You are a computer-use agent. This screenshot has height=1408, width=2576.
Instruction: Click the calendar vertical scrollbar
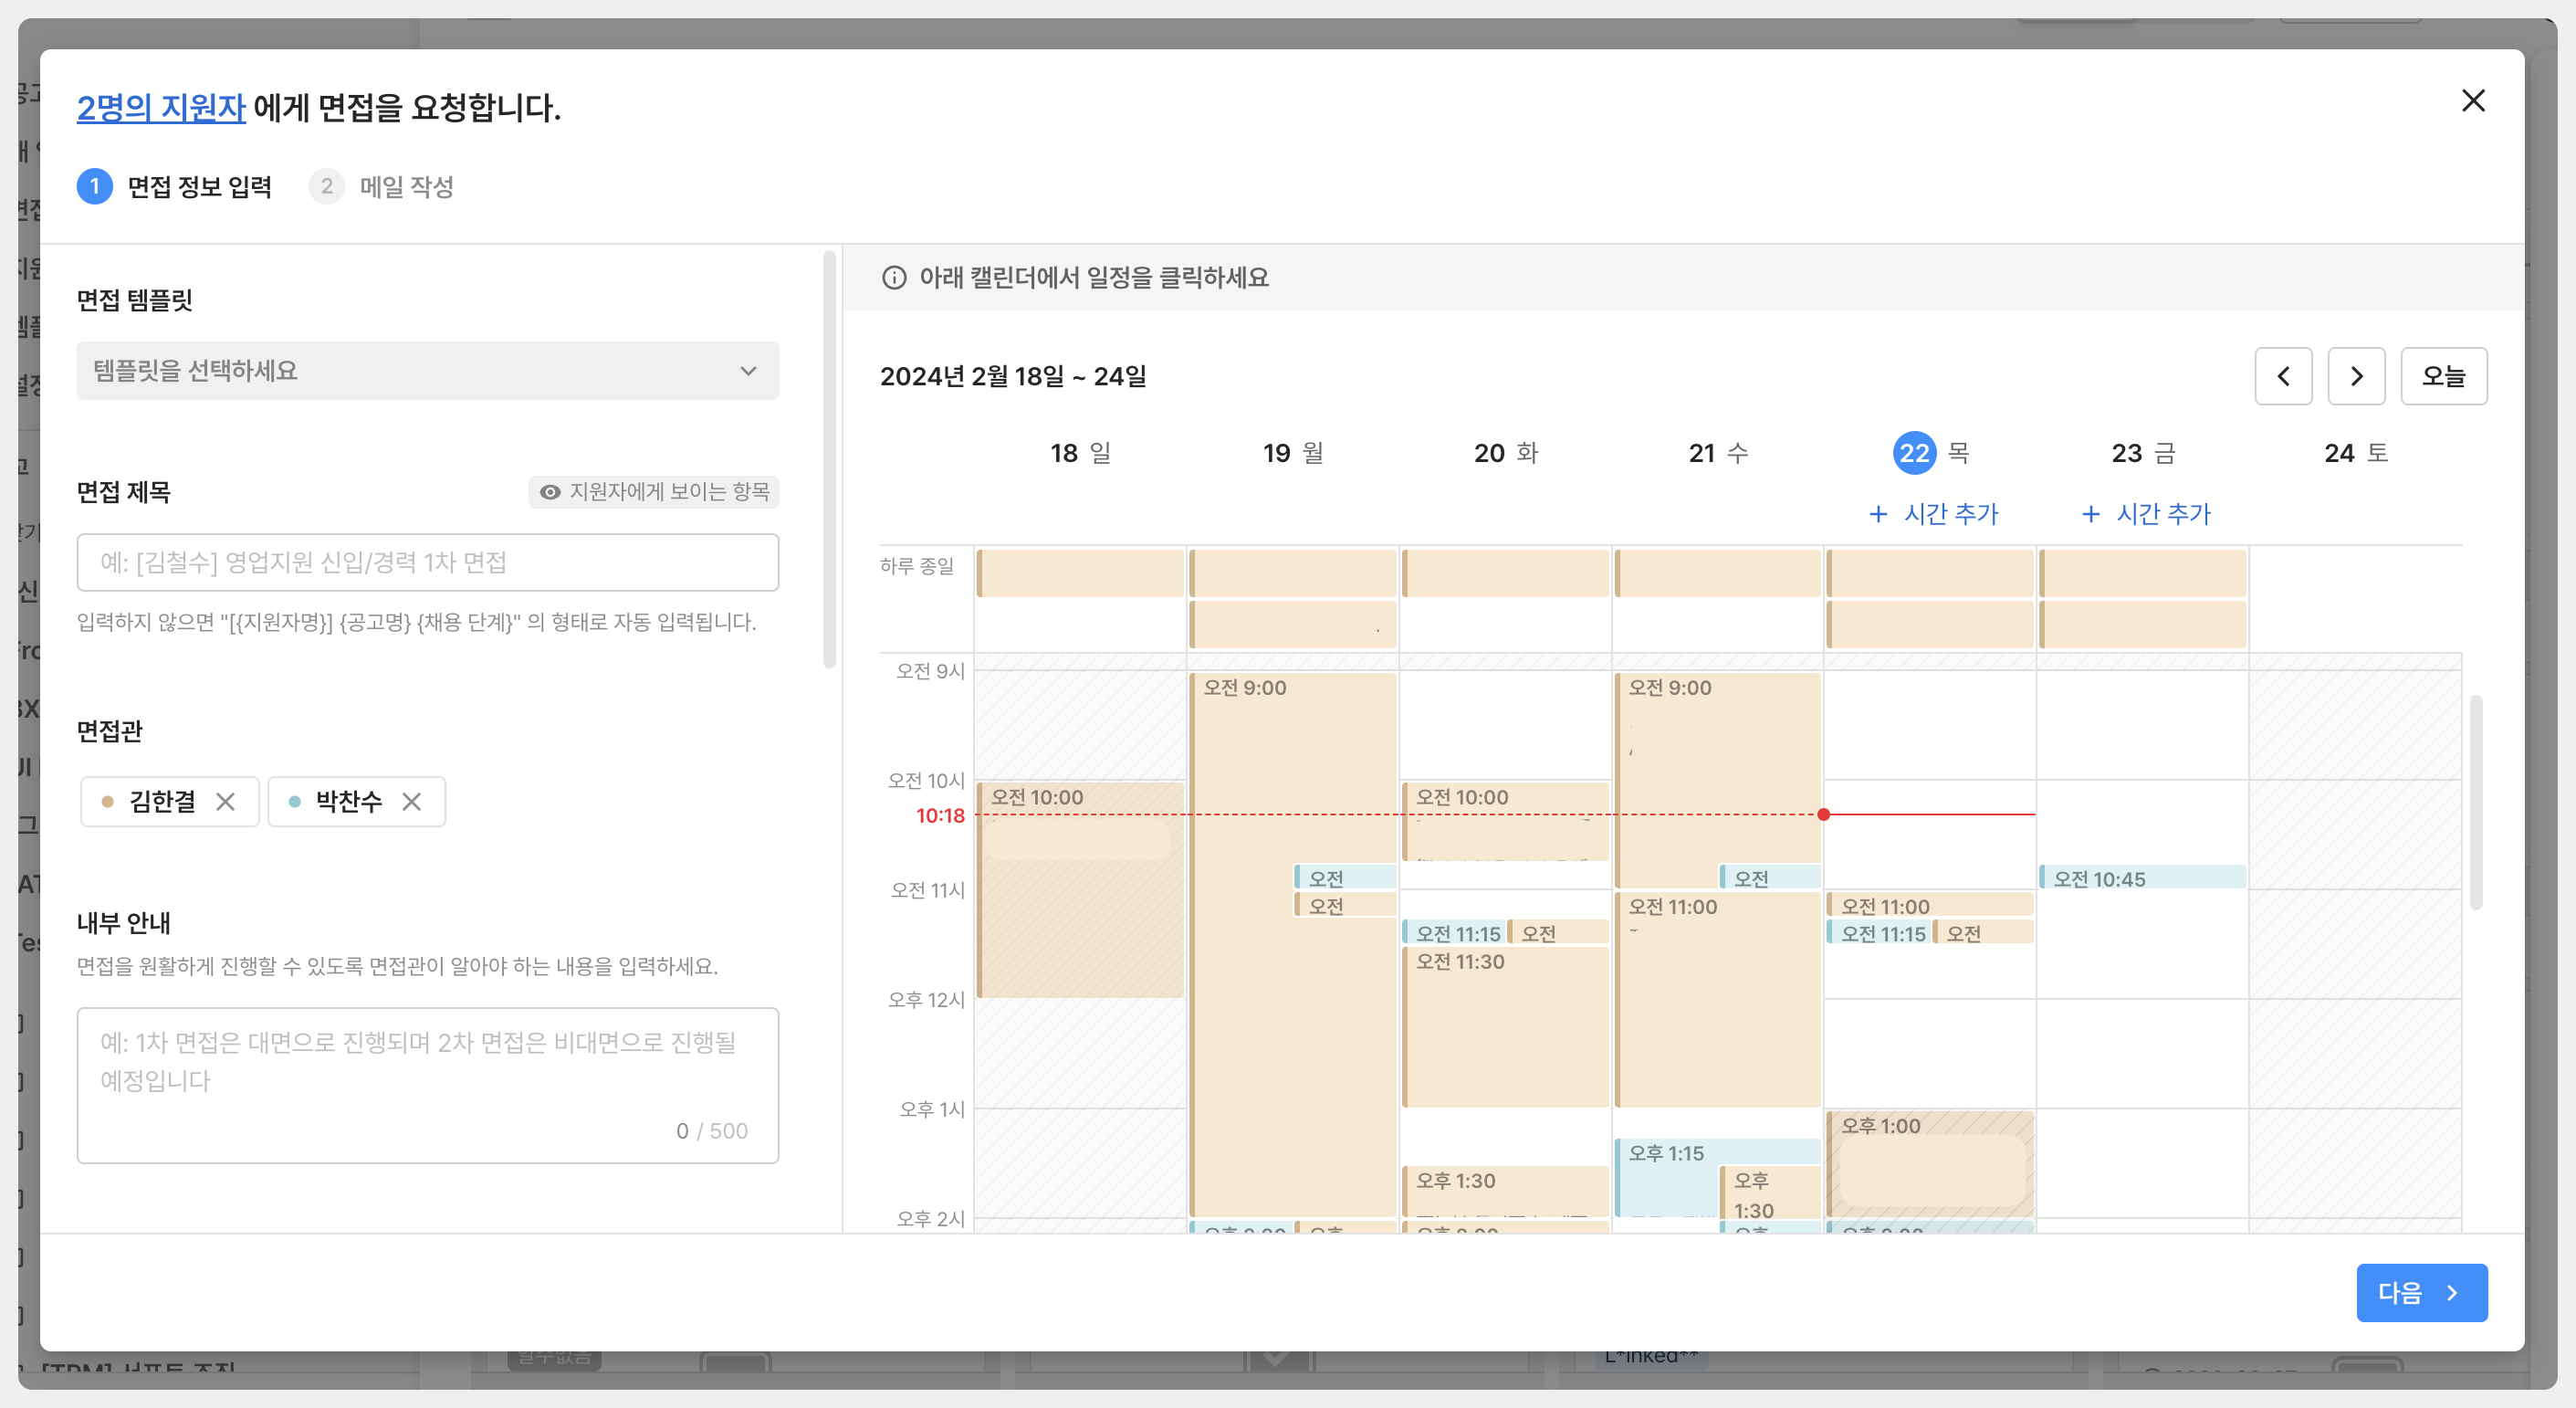pos(2476,800)
